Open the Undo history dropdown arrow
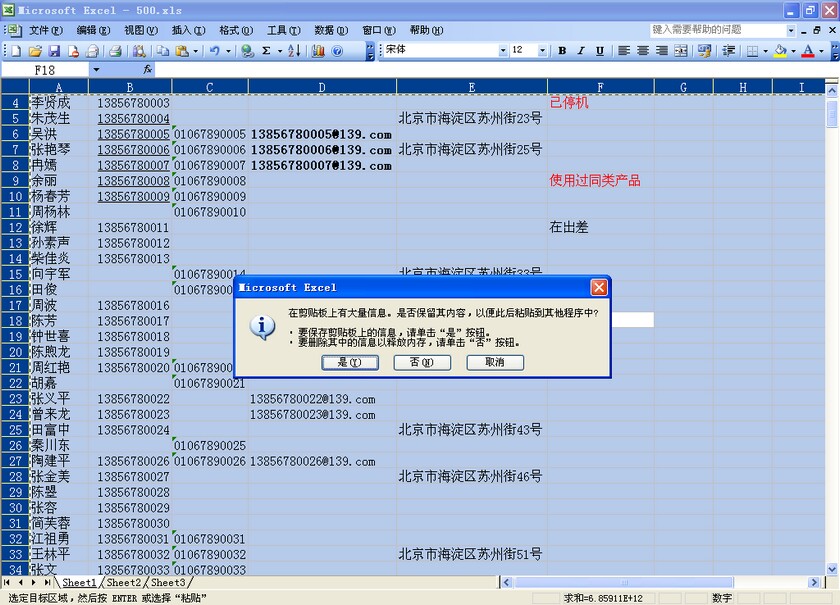 coord(228,51)
